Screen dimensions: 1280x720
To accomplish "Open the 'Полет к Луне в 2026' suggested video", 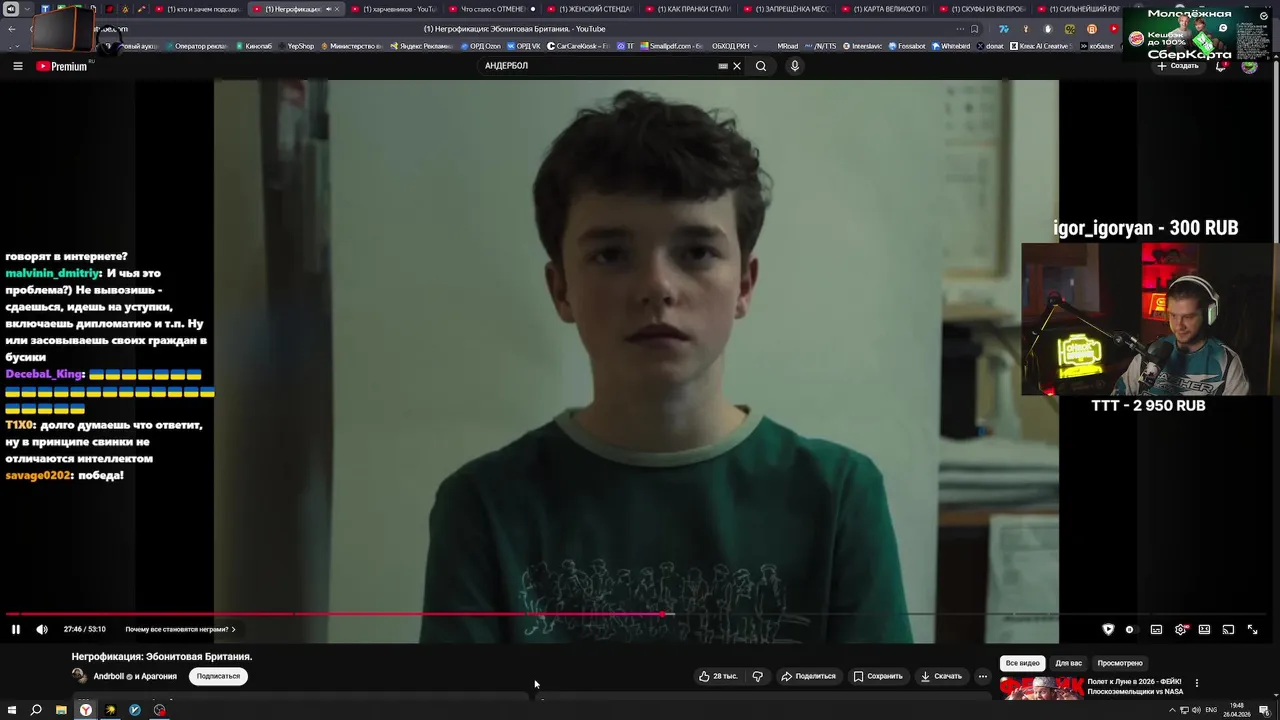I will click(x=1135, y=687).
